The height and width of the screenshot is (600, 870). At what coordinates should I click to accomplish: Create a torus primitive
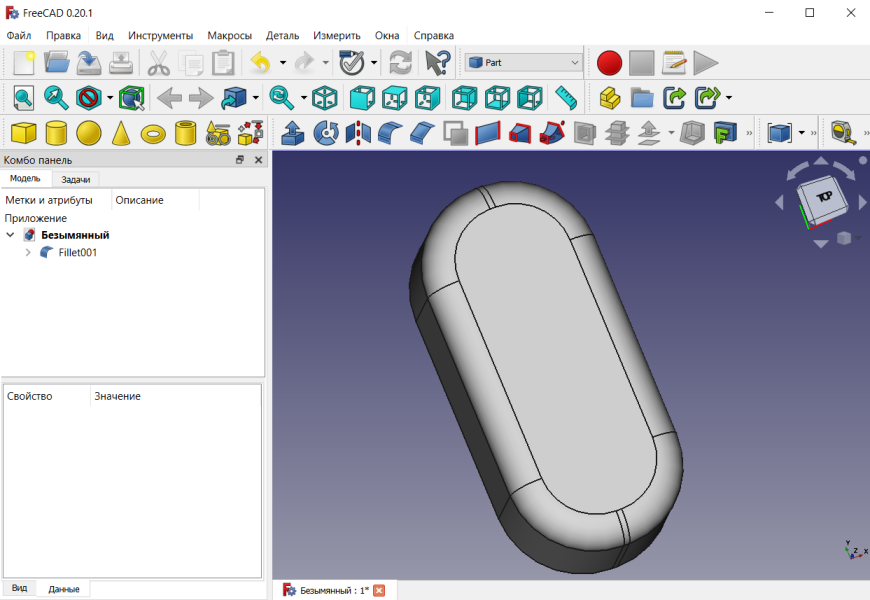[x=153, y=134]
